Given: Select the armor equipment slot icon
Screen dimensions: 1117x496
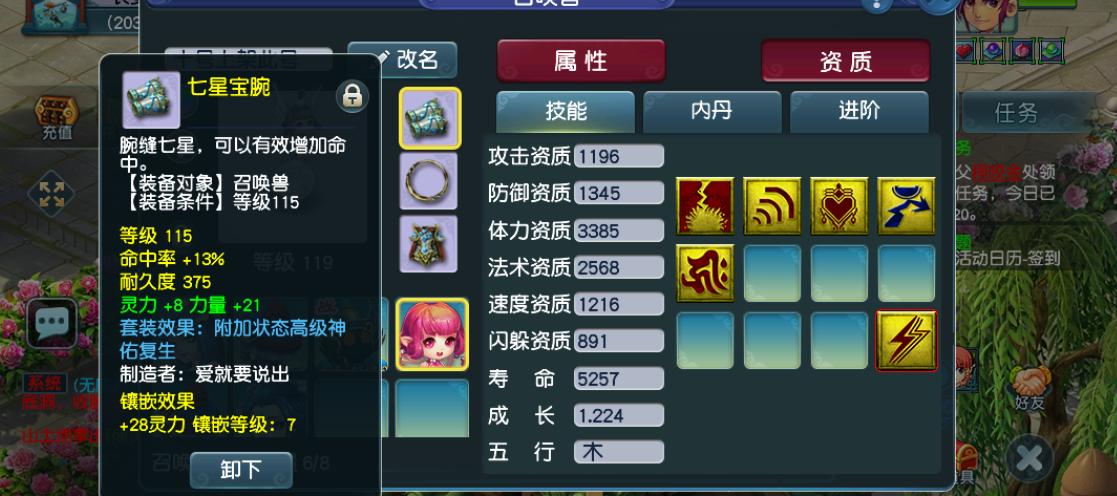Looking at the screenshot, I should pyautogui.click(x=428, y=244).
